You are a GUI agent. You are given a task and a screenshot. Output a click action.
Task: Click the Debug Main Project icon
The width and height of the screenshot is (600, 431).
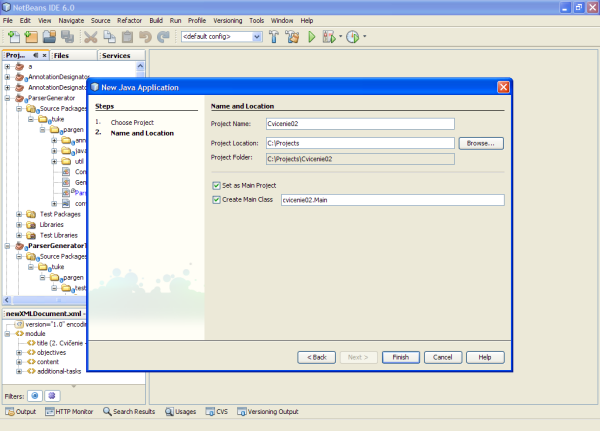coord(329,37)
